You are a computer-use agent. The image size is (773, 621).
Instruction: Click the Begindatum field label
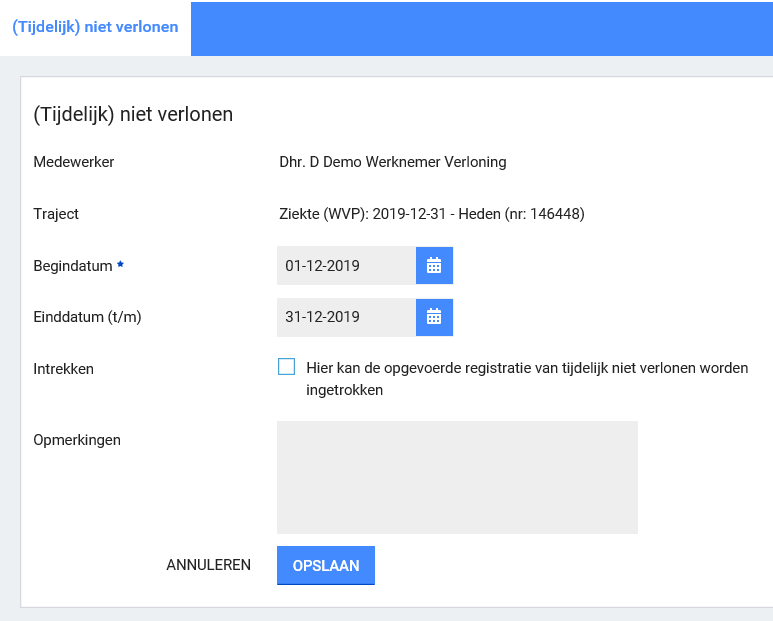tap(73, 266)
